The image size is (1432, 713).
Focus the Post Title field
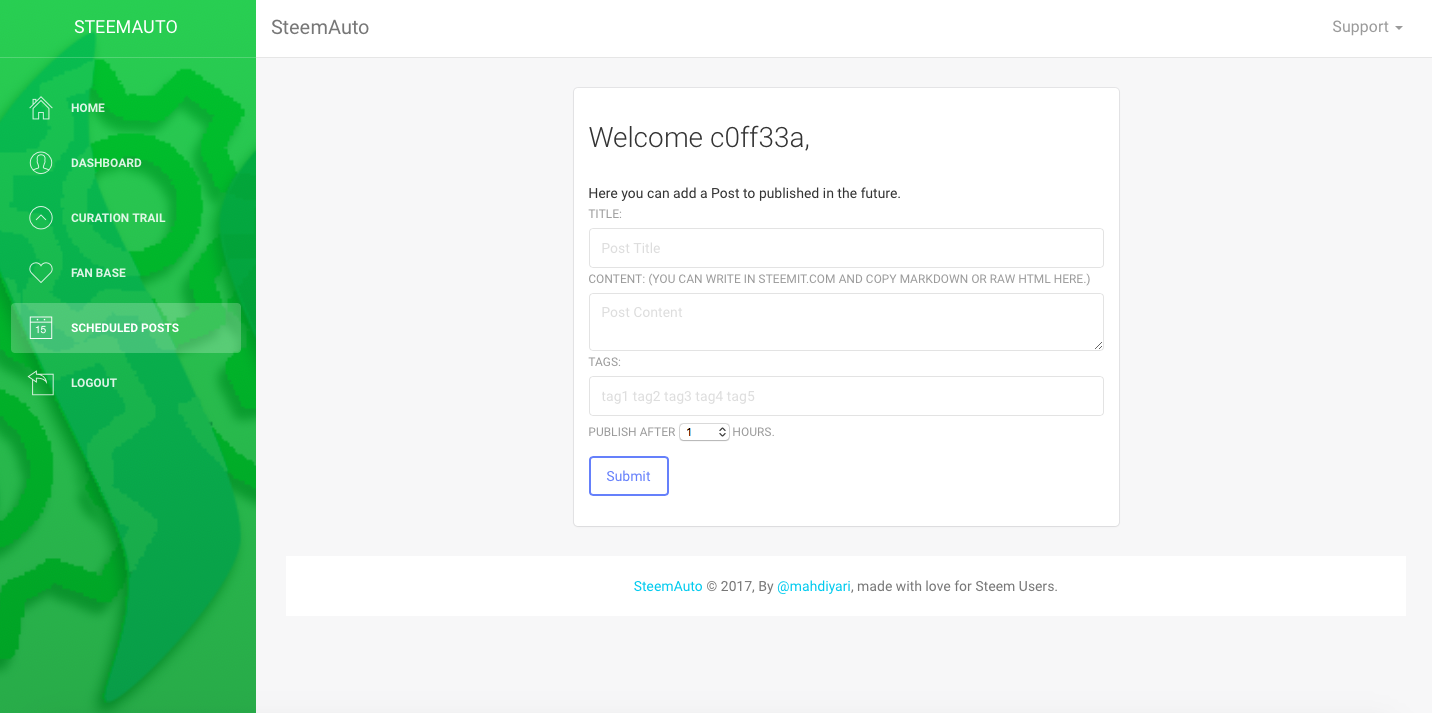[846, 248]
